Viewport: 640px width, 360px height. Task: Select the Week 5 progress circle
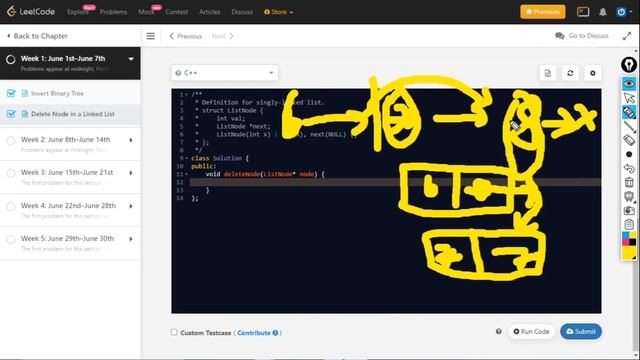click(x=11, y=240)
